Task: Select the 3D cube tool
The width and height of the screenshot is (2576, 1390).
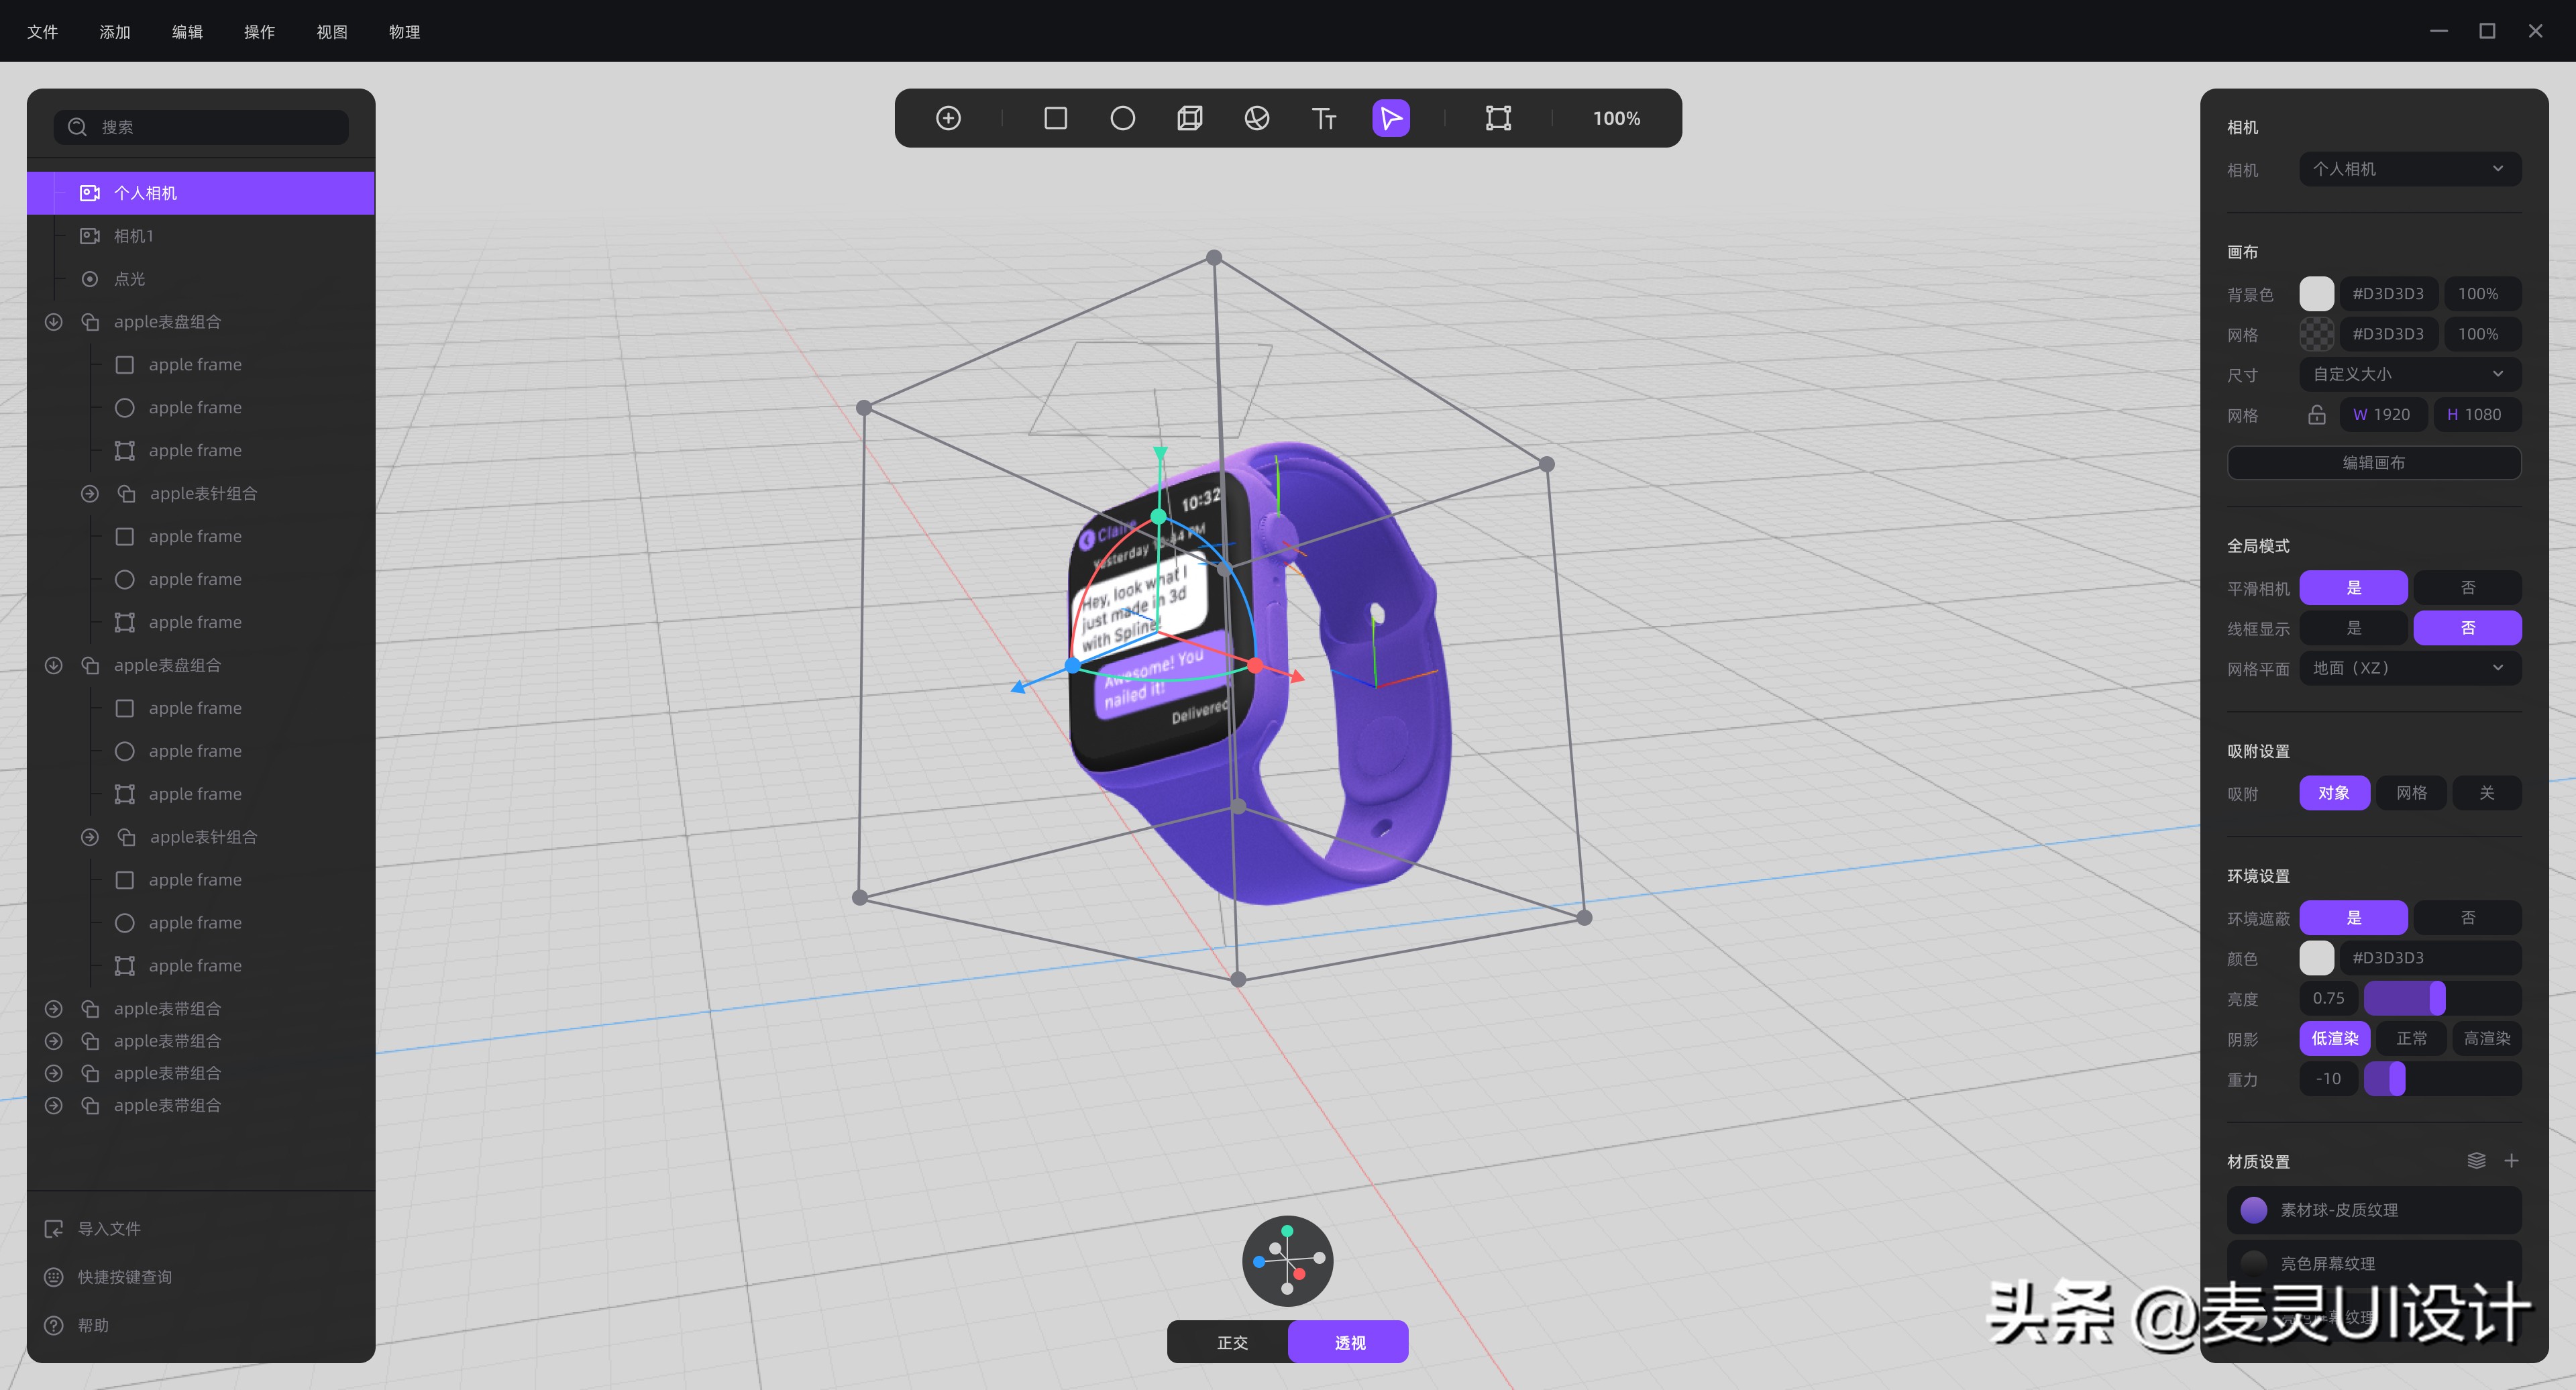Action: coord(1189,118)
